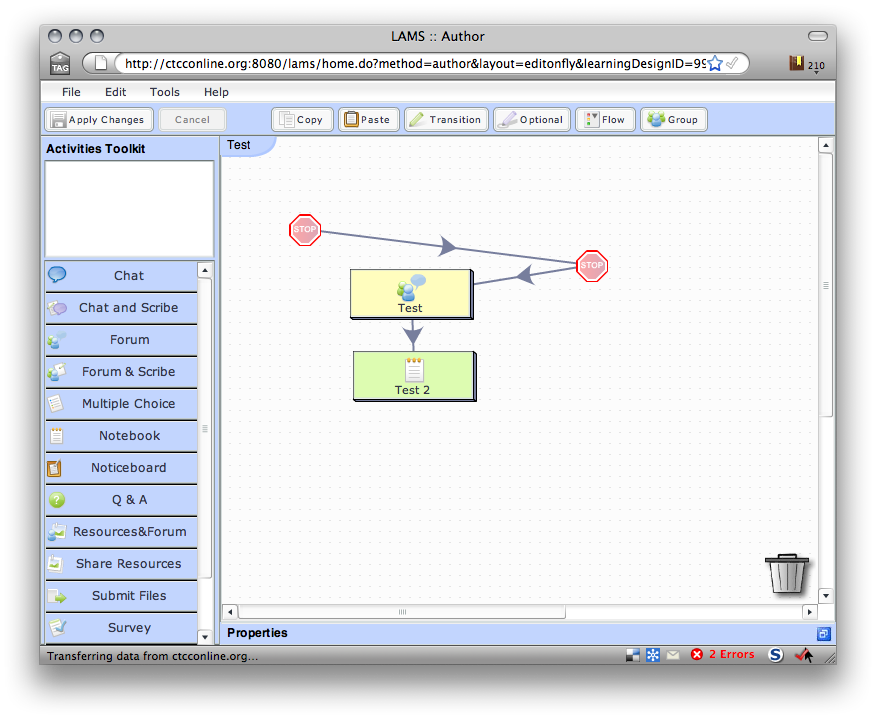Select the right STOP gate icon
Screen dimensions: 876x719
(x=592, y=265)
